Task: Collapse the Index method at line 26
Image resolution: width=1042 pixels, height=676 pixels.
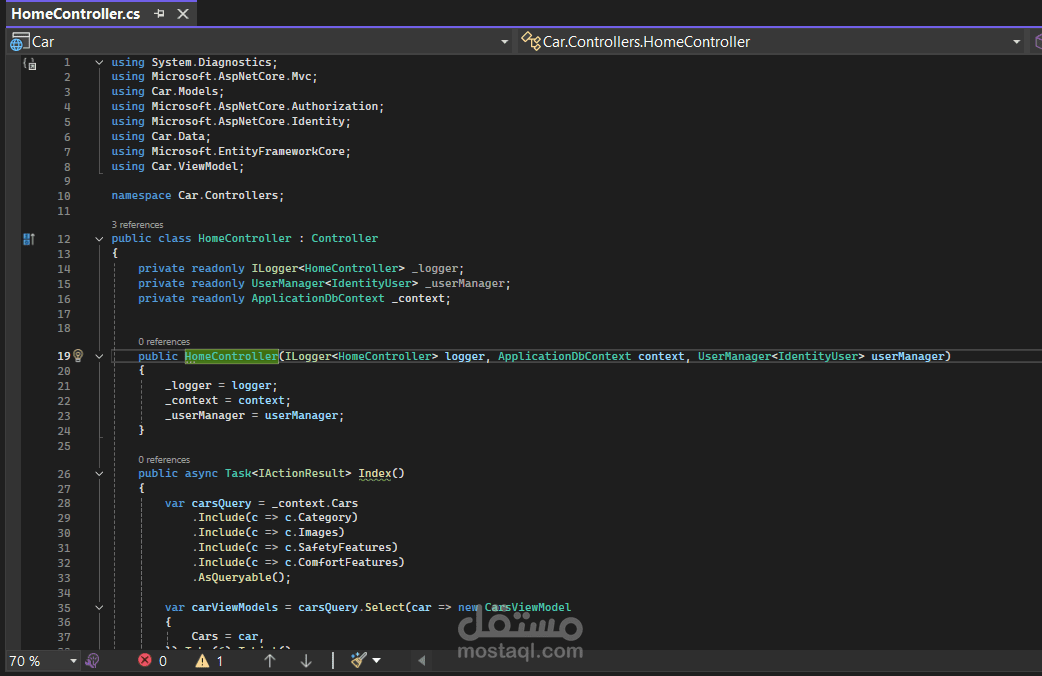Action: click(x=99, y=474)
